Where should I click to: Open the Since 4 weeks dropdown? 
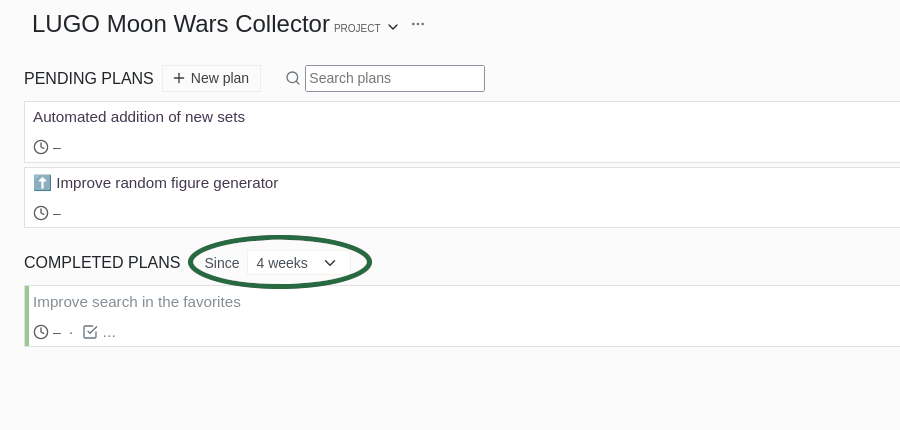[298, 262]
